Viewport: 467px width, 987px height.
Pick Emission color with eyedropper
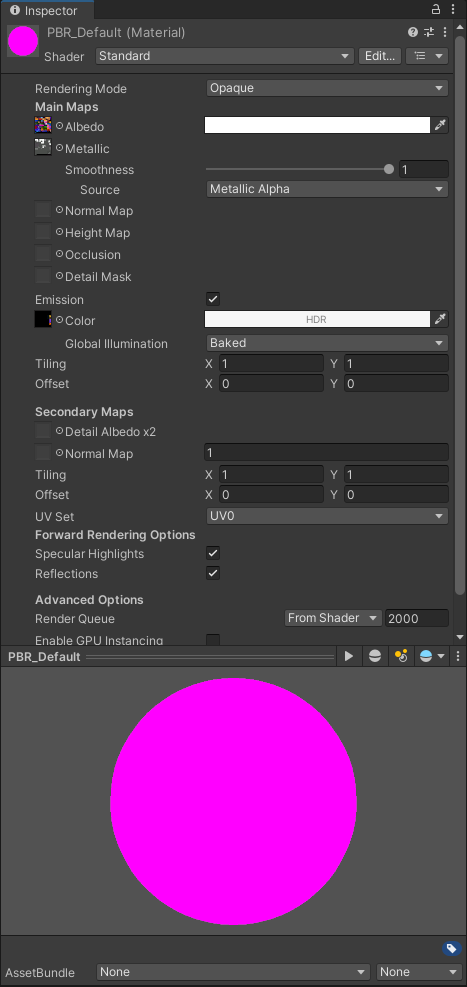click(441, 319)
